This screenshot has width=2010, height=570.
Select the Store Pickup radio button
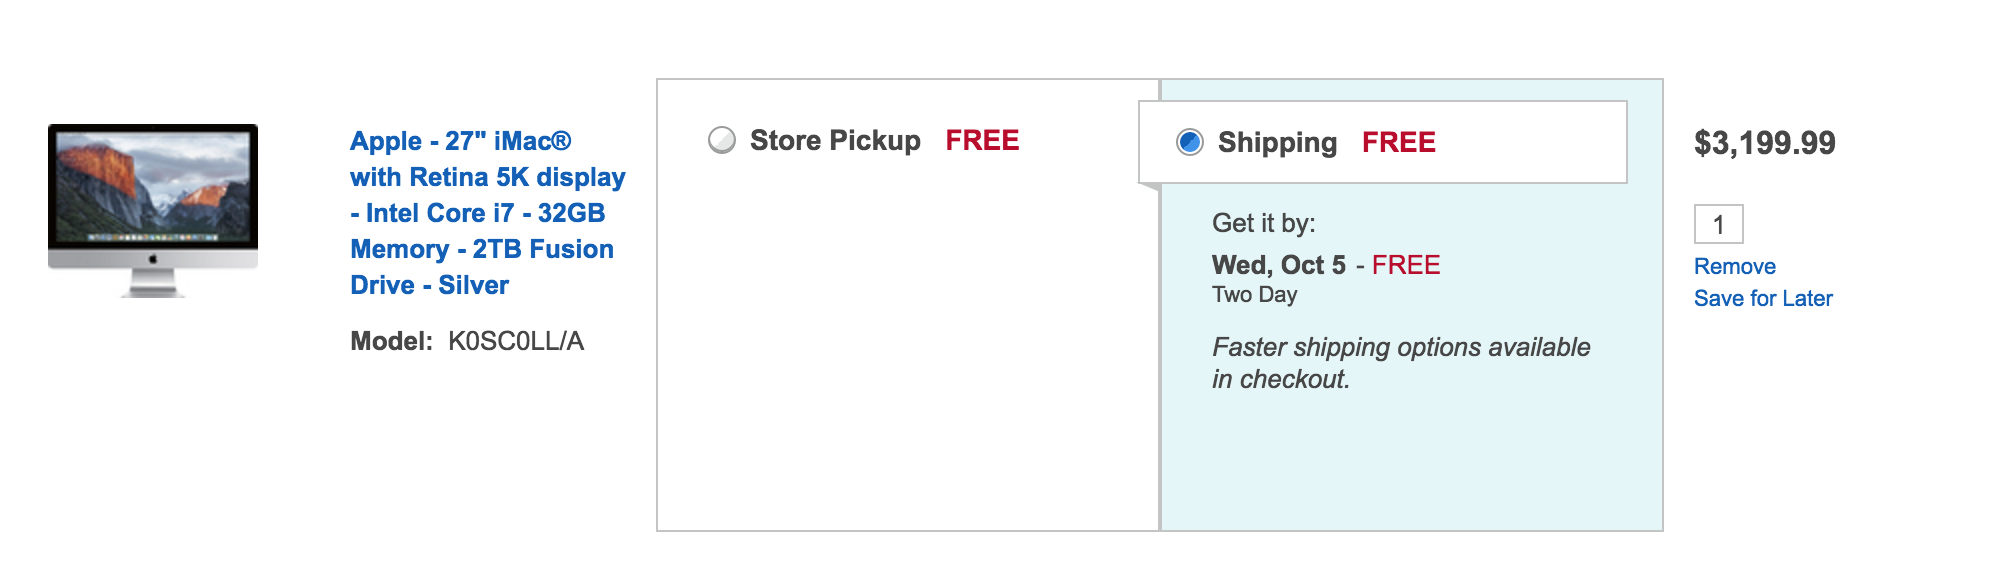pyautogui.click(x=722, y=140)
